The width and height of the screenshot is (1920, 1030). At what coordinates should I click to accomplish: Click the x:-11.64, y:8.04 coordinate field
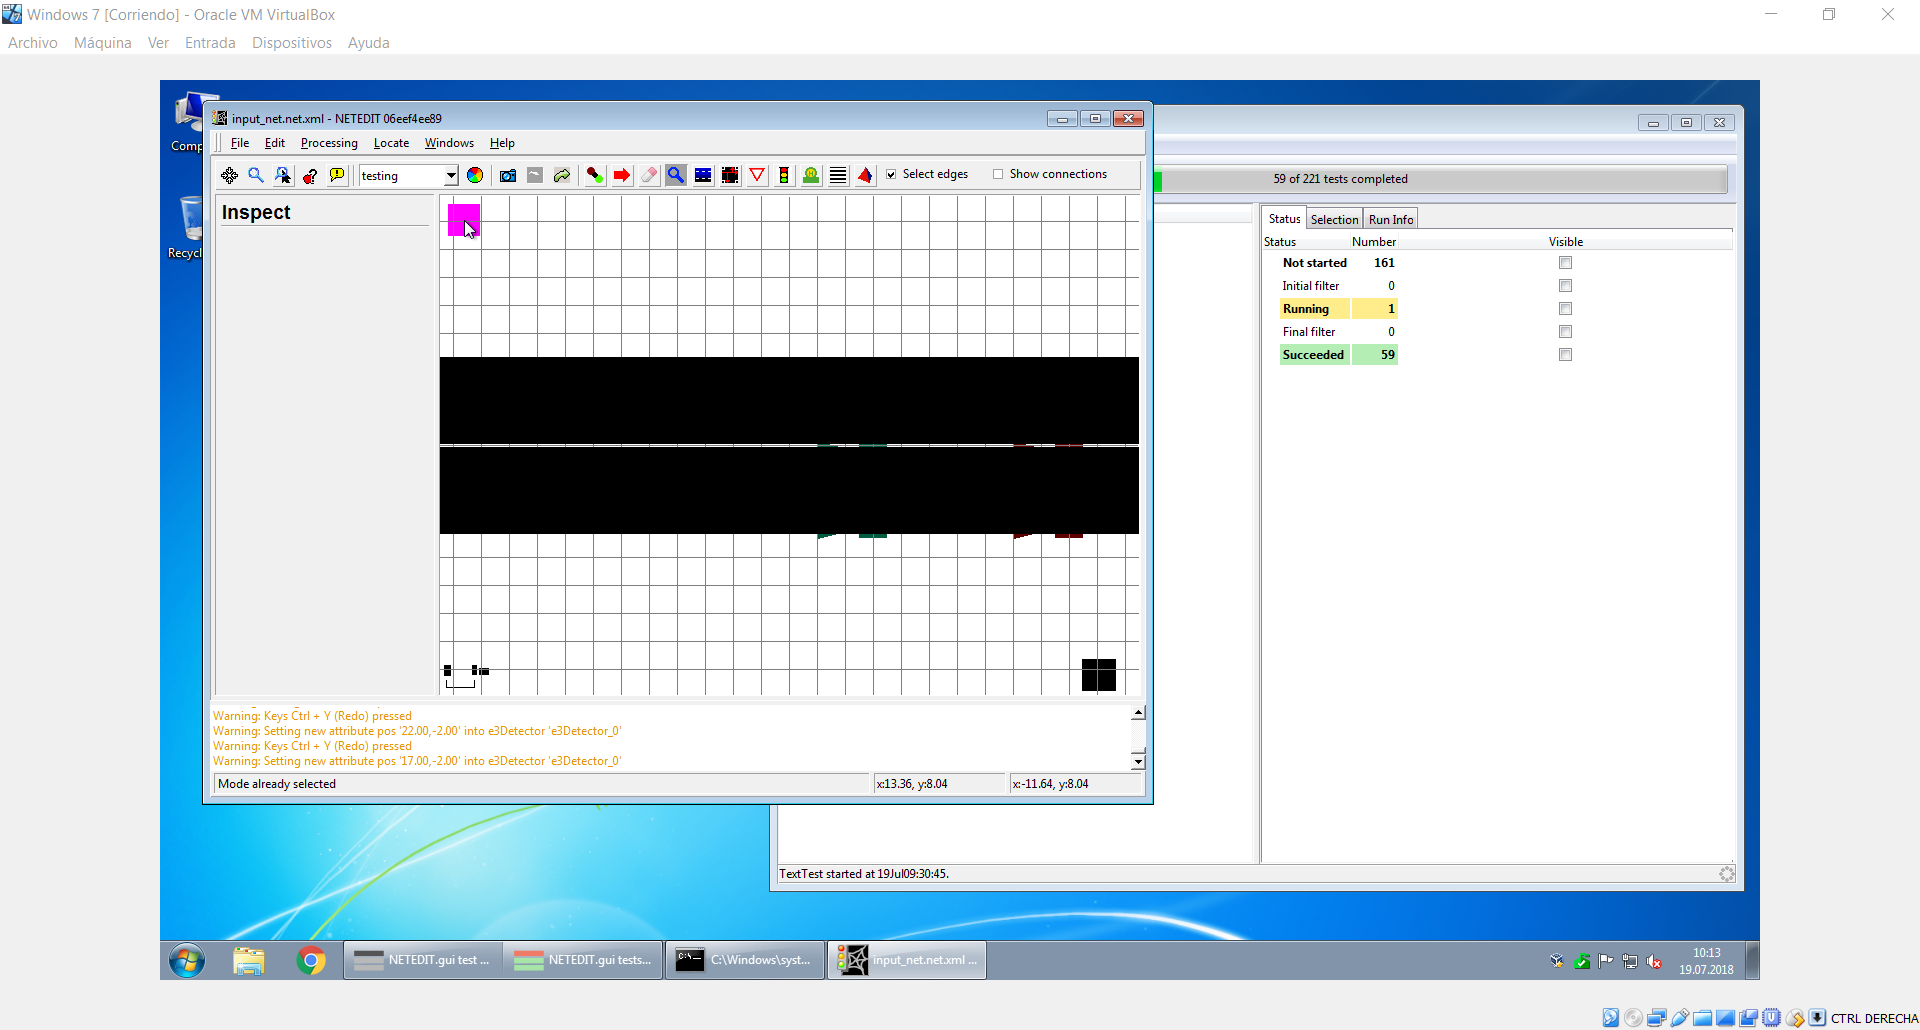pyautogui.click(x=1075, y=784)
